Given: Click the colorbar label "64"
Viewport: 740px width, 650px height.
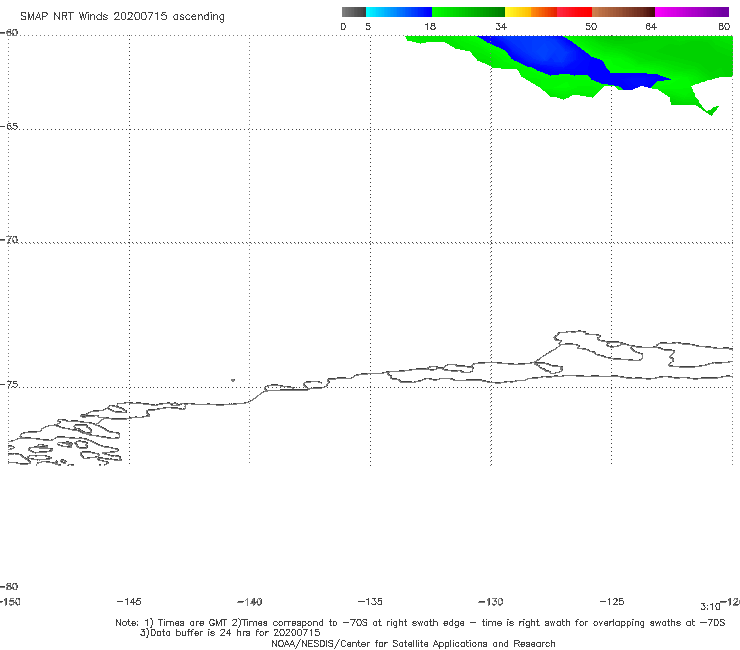Looking at the screenshot, I should pyautogui.click(x=651, y=26).
